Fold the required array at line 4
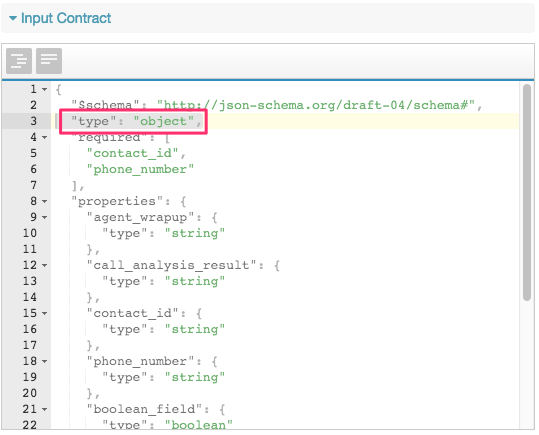Image resolution: width=539 pixels, height=435 pixels. tap(45, 138)
